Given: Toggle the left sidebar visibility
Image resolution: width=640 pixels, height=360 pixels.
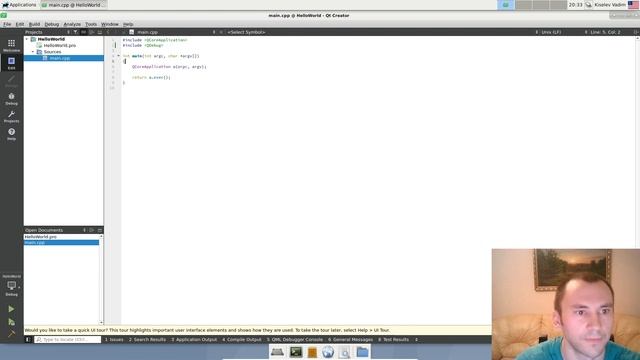Looking at the screenshot, I should (x=28, y=340).
